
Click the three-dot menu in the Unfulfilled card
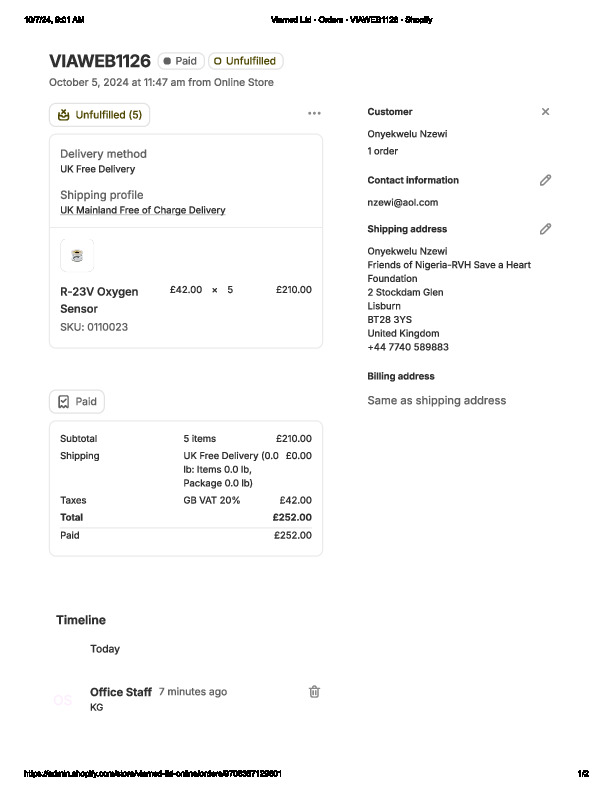click(x=314, y=114)
